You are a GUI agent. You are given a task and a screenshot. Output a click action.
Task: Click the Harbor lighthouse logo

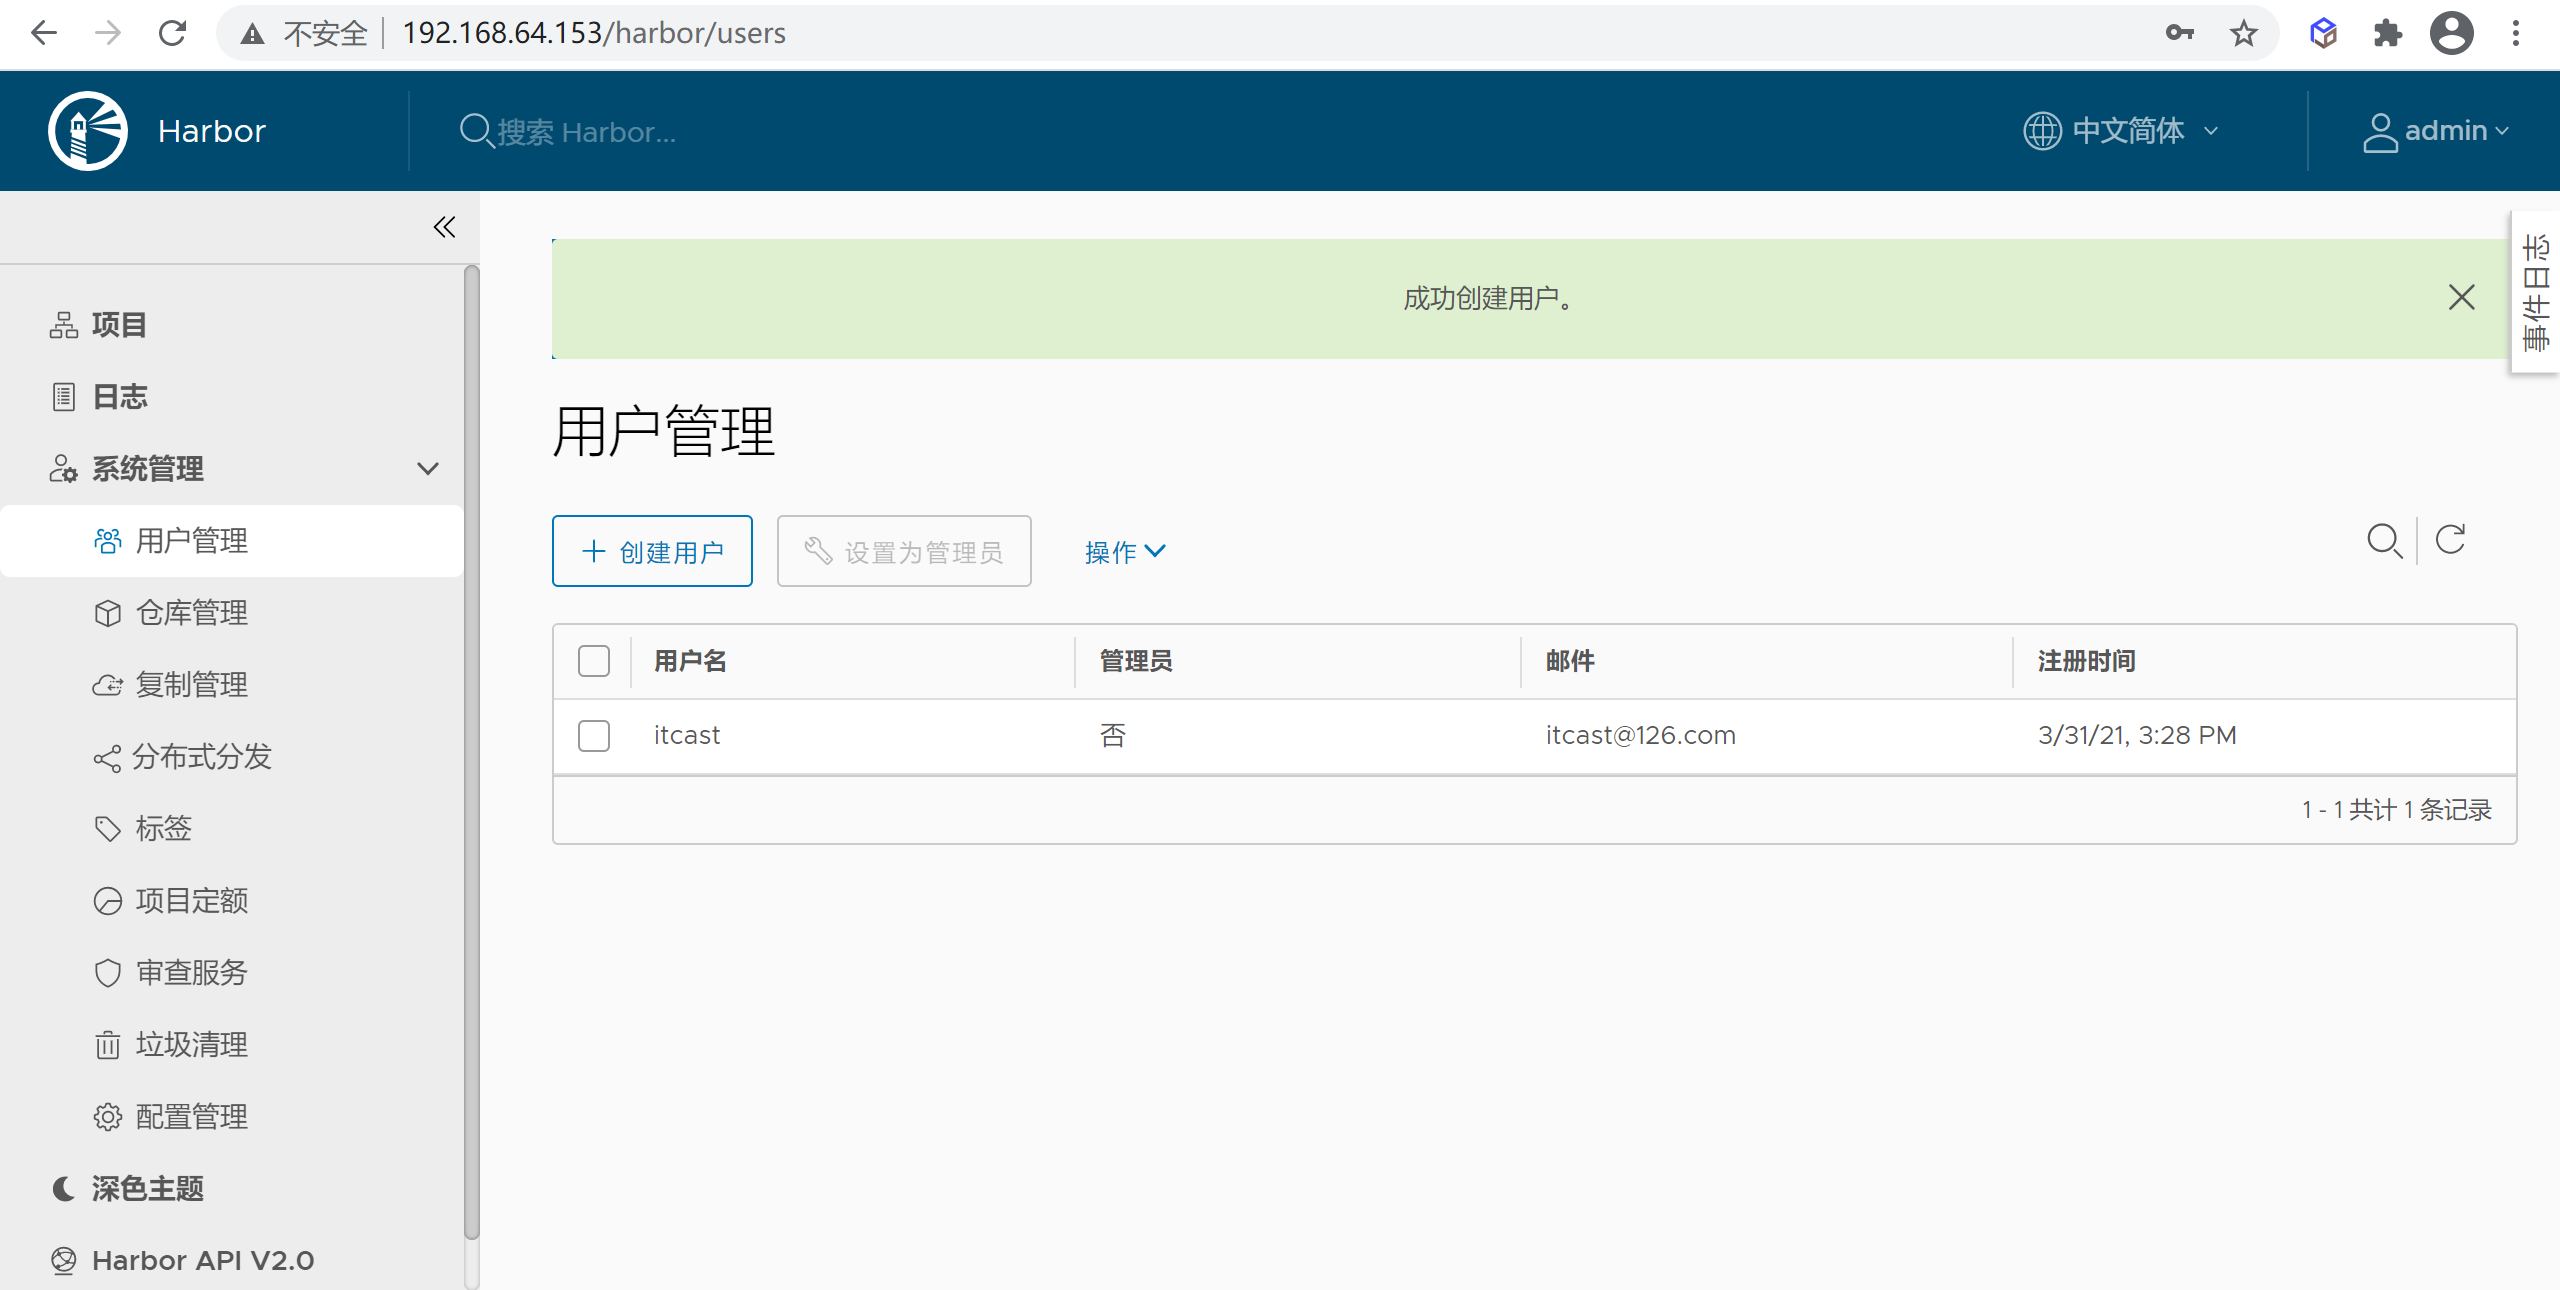tap(87, 130)
